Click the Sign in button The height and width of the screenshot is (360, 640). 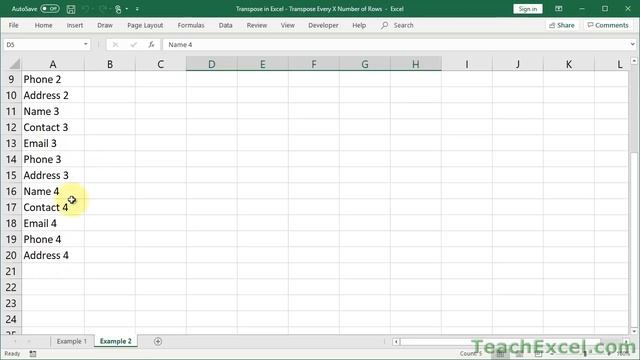pyautogui.click(x=527, y=9)
